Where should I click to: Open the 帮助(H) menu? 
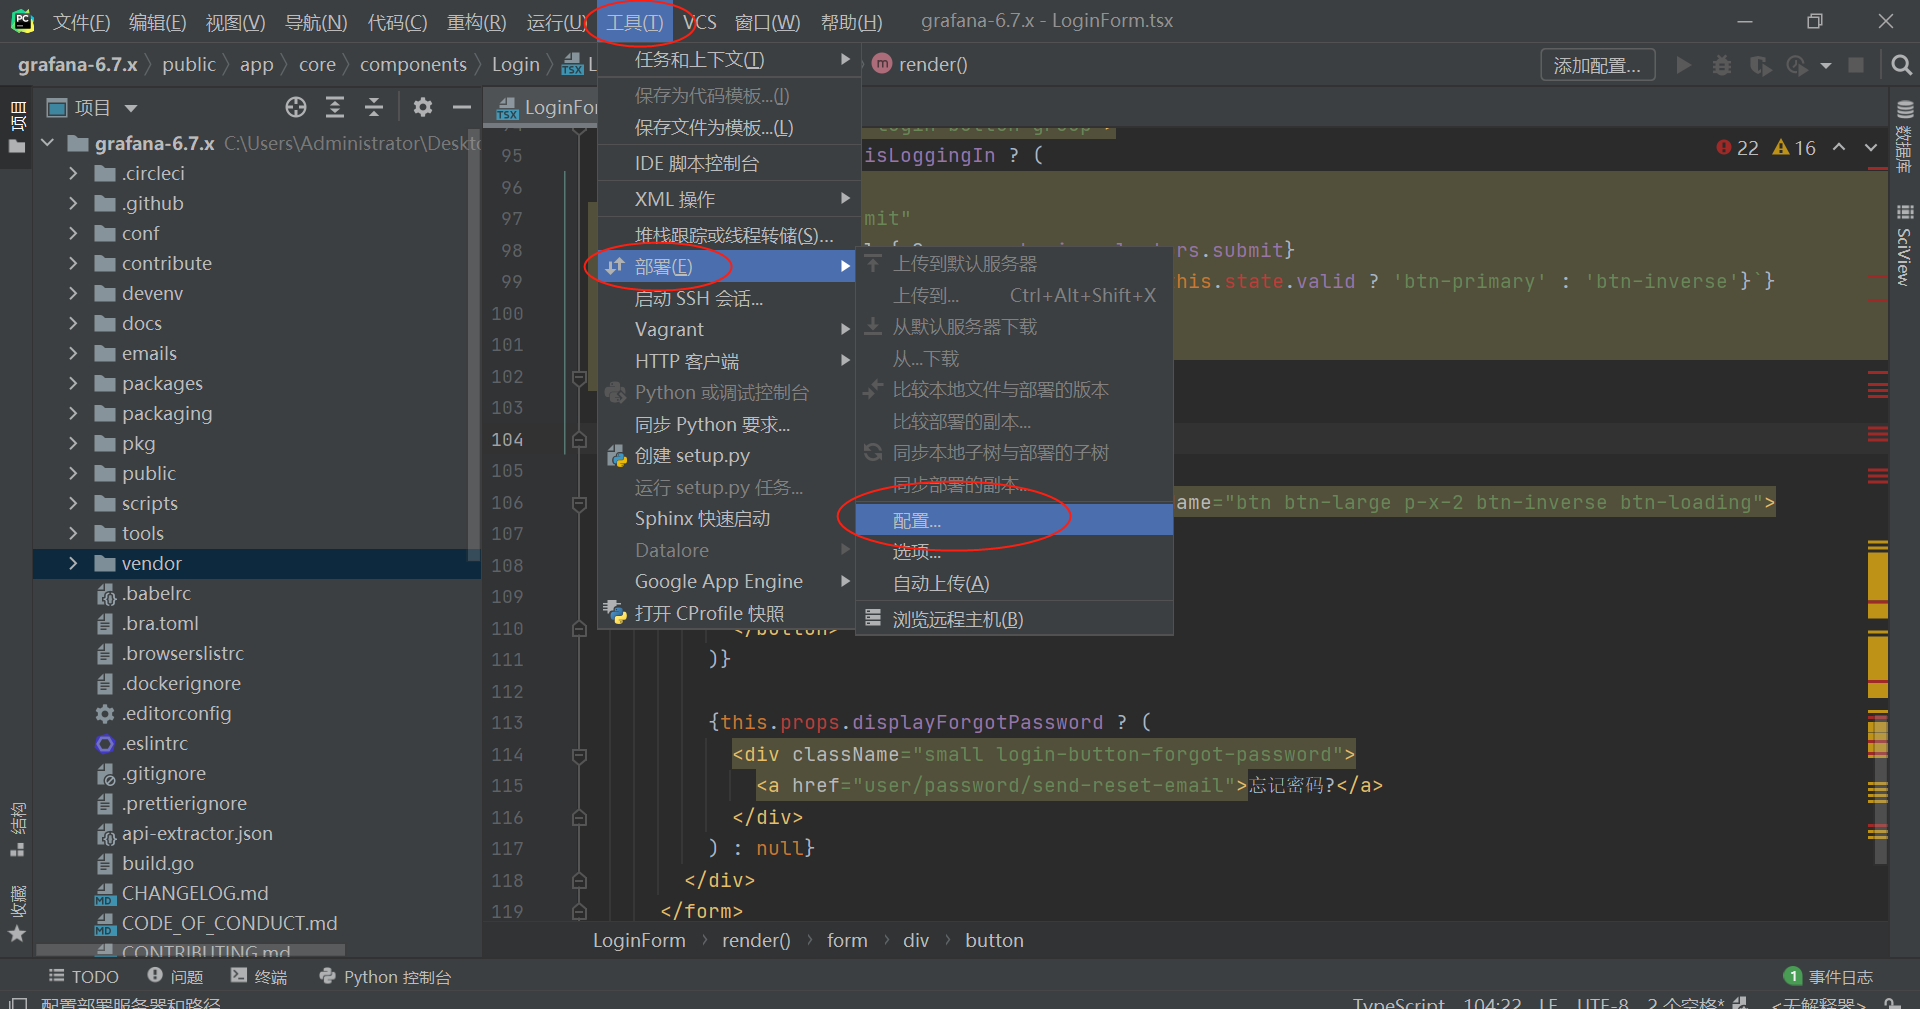tap(851, 21)
